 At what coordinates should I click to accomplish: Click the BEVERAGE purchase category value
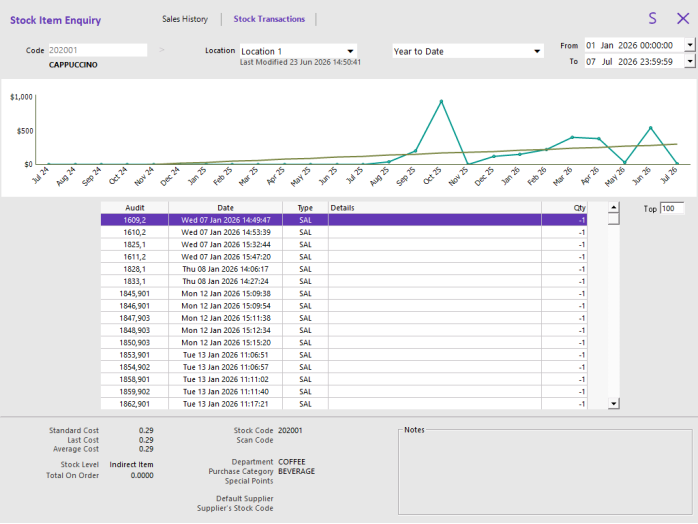[296, 471]
